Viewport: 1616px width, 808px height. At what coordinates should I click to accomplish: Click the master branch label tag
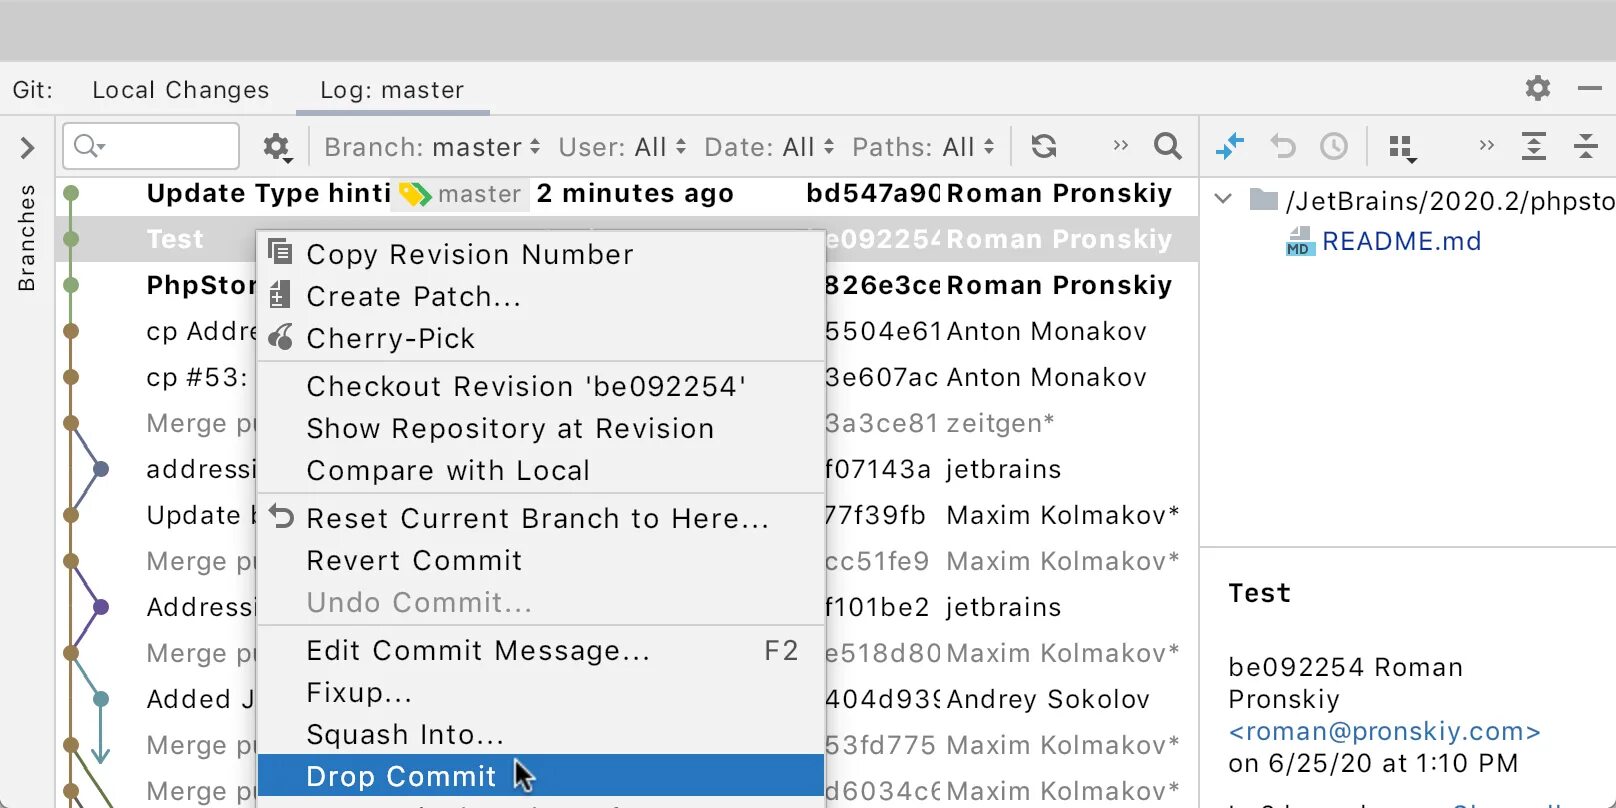point(461,194)
